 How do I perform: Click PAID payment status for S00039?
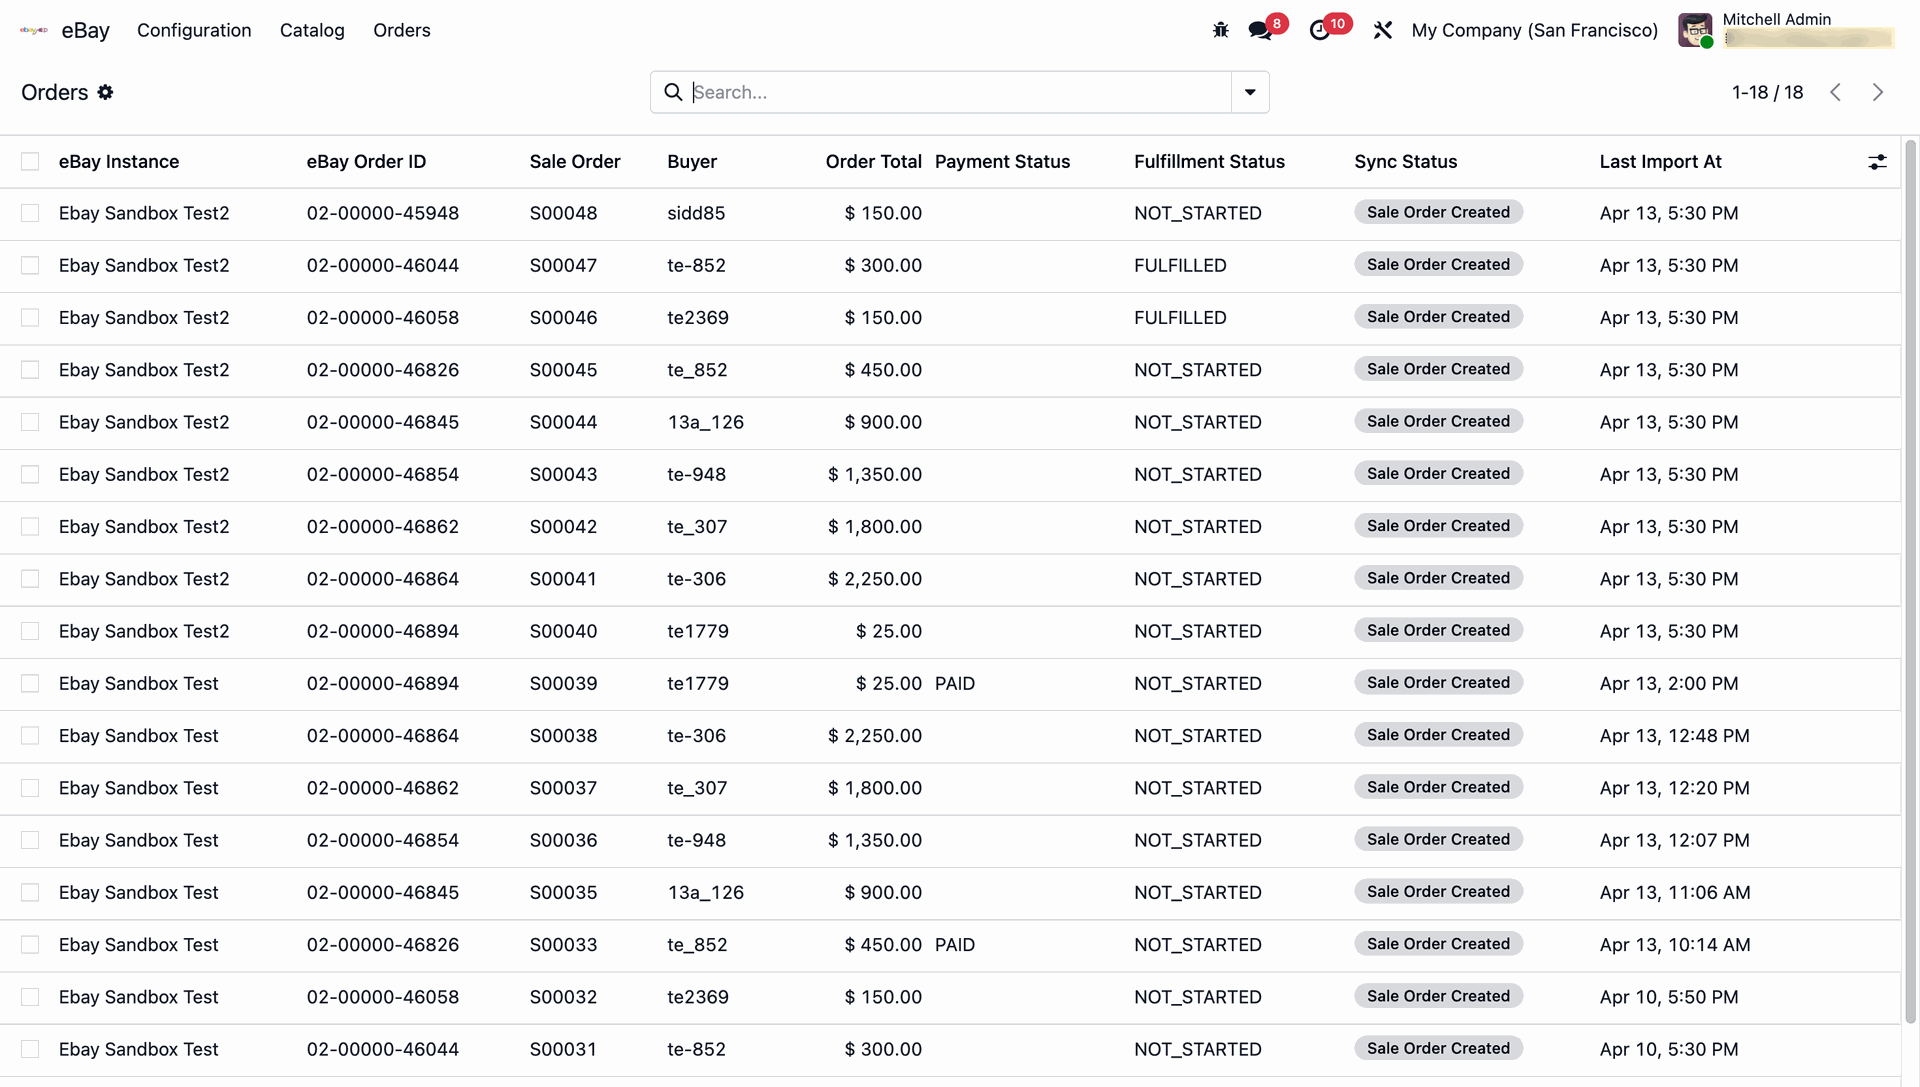955,683
